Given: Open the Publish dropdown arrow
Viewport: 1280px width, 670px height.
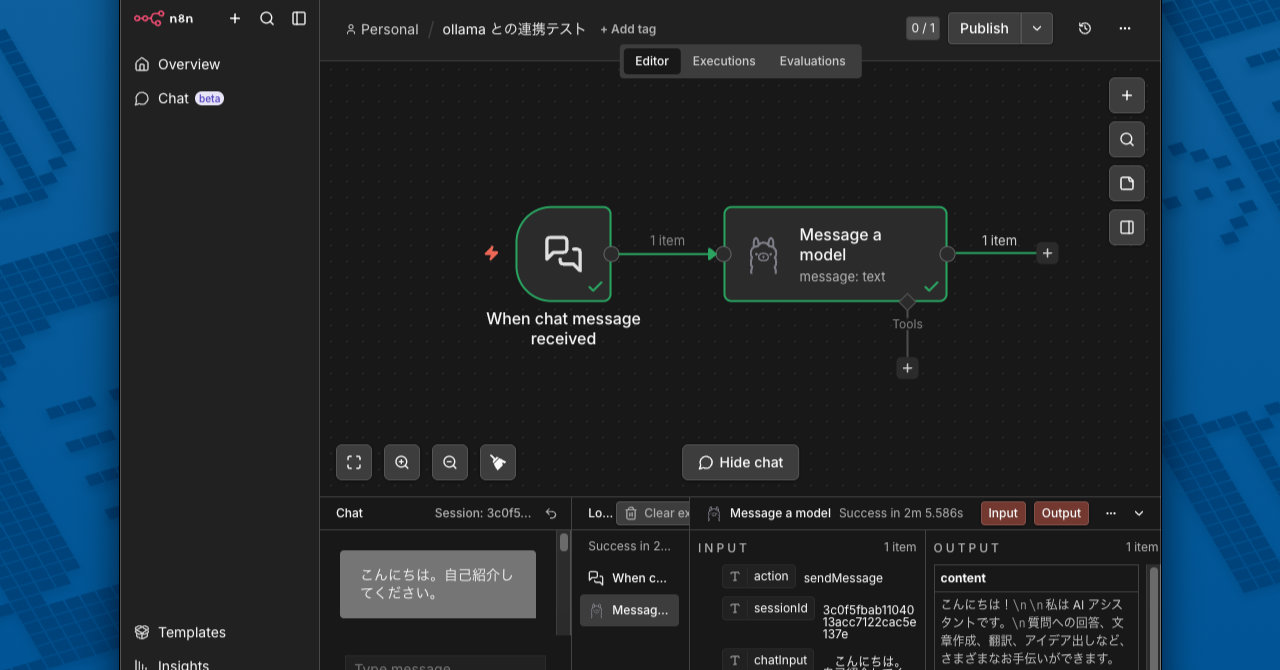Looking at the screenshot, I should click(1037, 28).
